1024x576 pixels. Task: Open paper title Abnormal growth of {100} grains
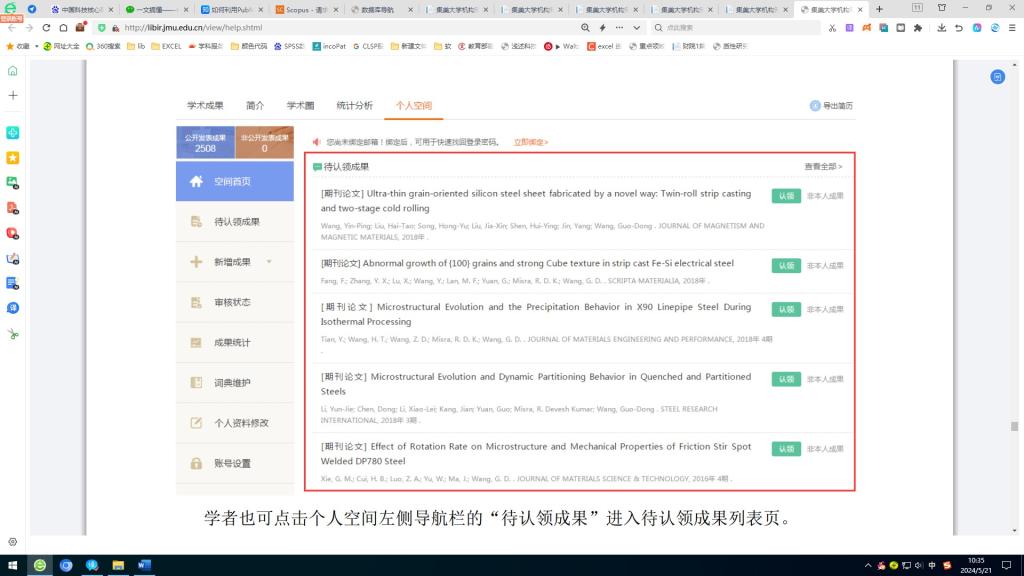click(x=527, y=263)
